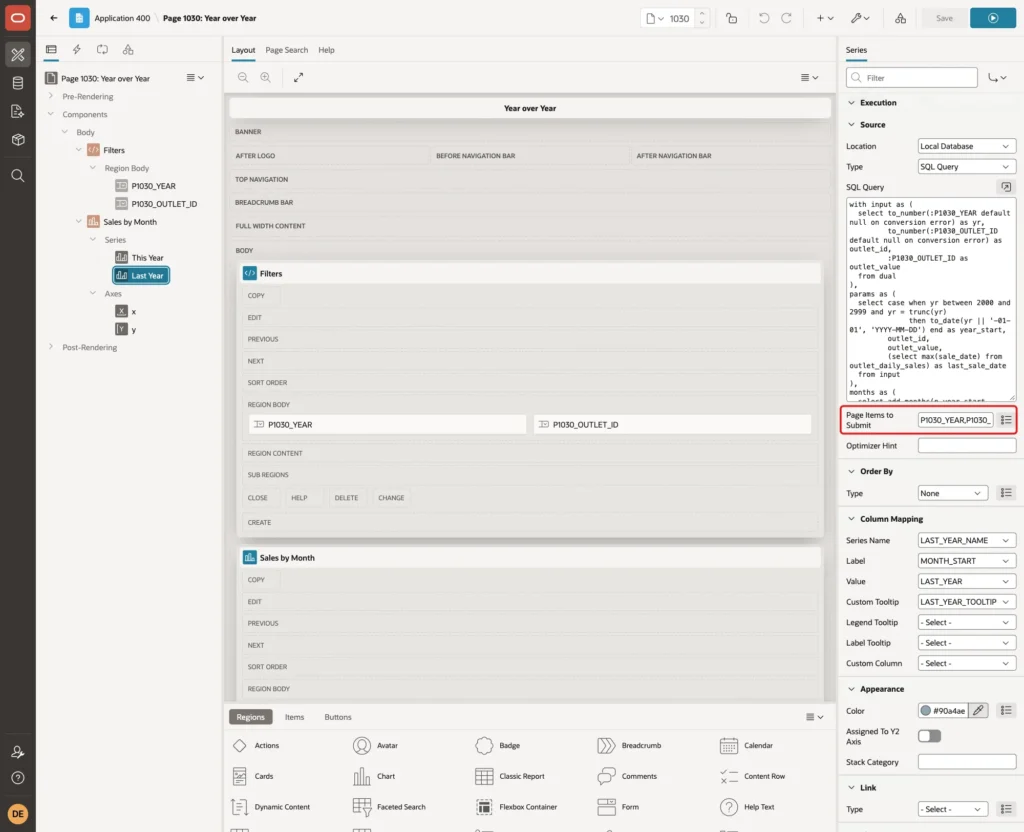
Task: Switch to the Items gallery tab
Action: coord(295,717)
